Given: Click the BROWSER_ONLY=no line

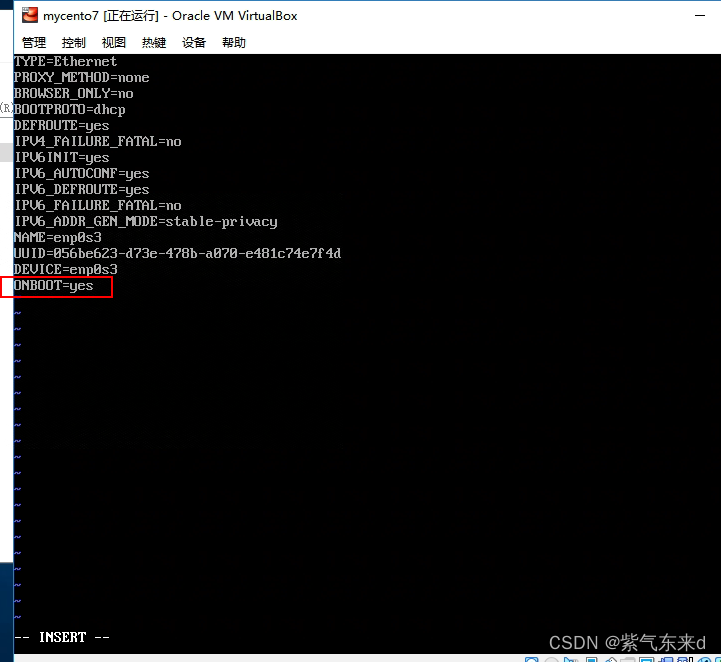Looking at the screenshot, I should coord(74,93).
